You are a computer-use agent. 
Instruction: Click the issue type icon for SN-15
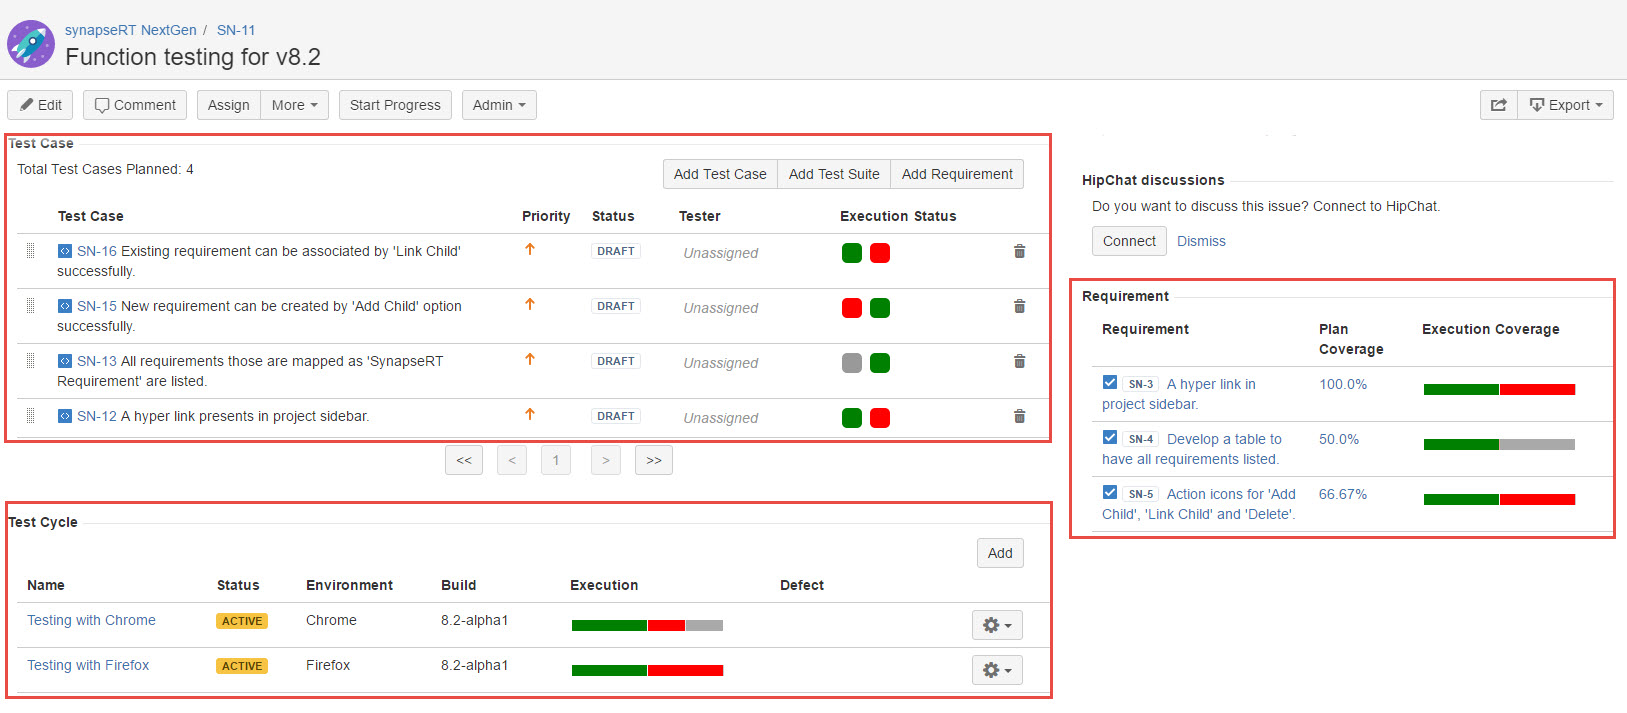pyautogui.click(x=65, y=306)
